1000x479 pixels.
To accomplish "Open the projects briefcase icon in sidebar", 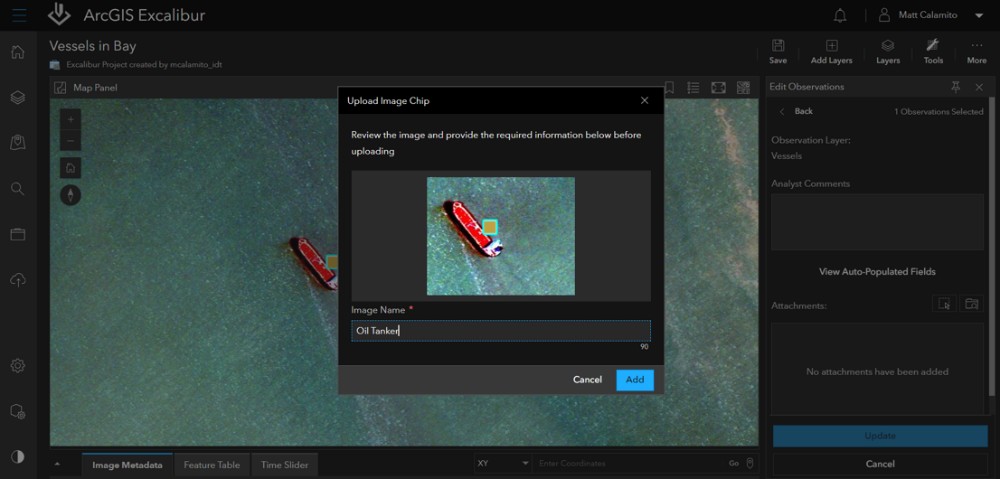I will pos(18,235).
